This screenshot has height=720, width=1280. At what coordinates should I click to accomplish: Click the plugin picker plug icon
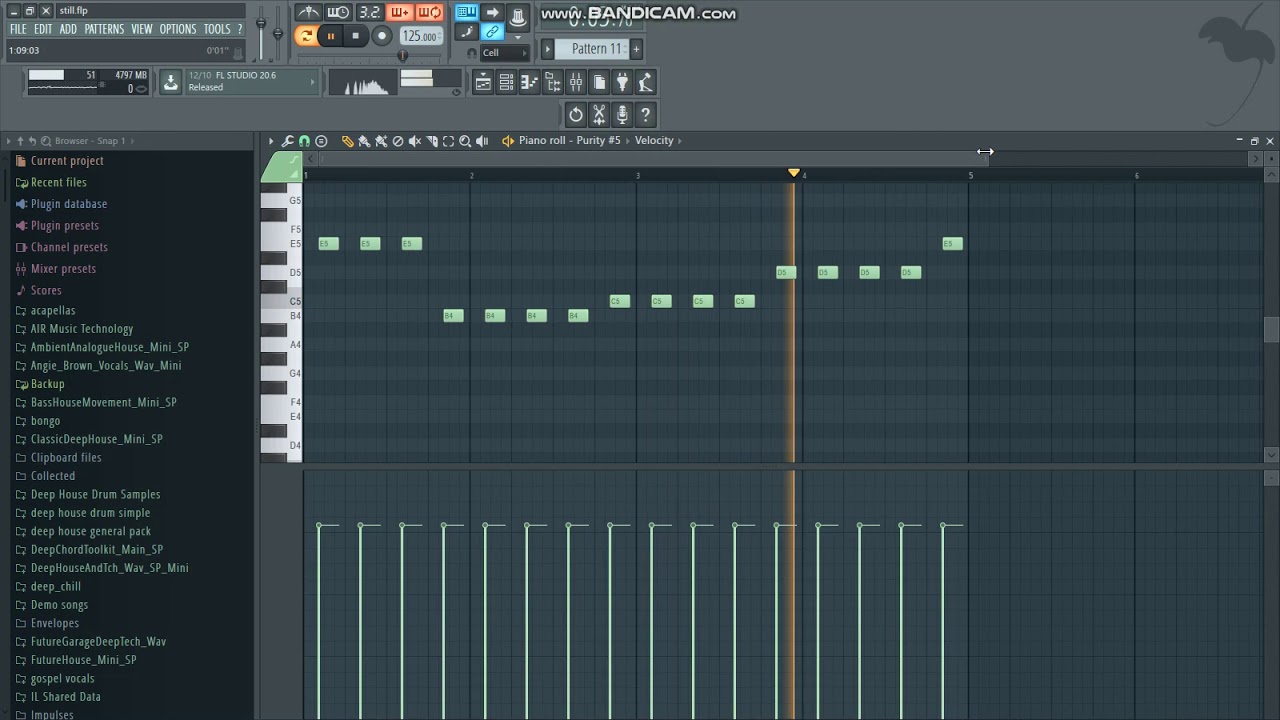(622, 83)
